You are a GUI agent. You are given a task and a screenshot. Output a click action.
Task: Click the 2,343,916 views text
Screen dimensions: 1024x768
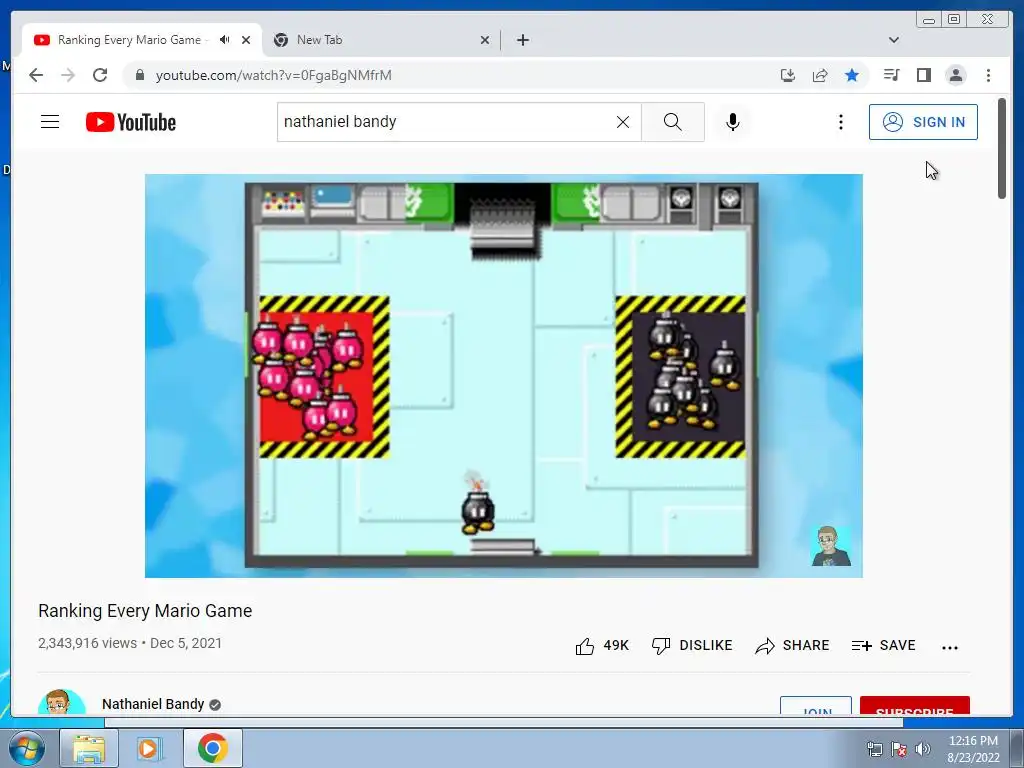click(x=88, y=643)
